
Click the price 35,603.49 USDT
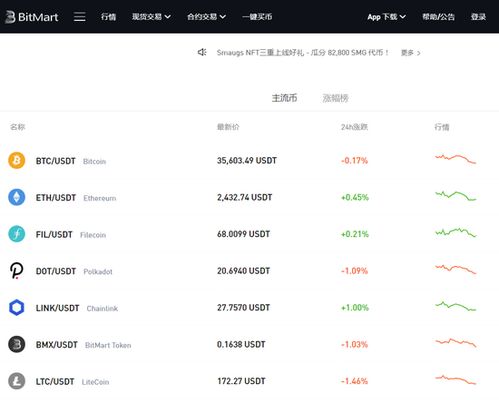coord(247,161)
